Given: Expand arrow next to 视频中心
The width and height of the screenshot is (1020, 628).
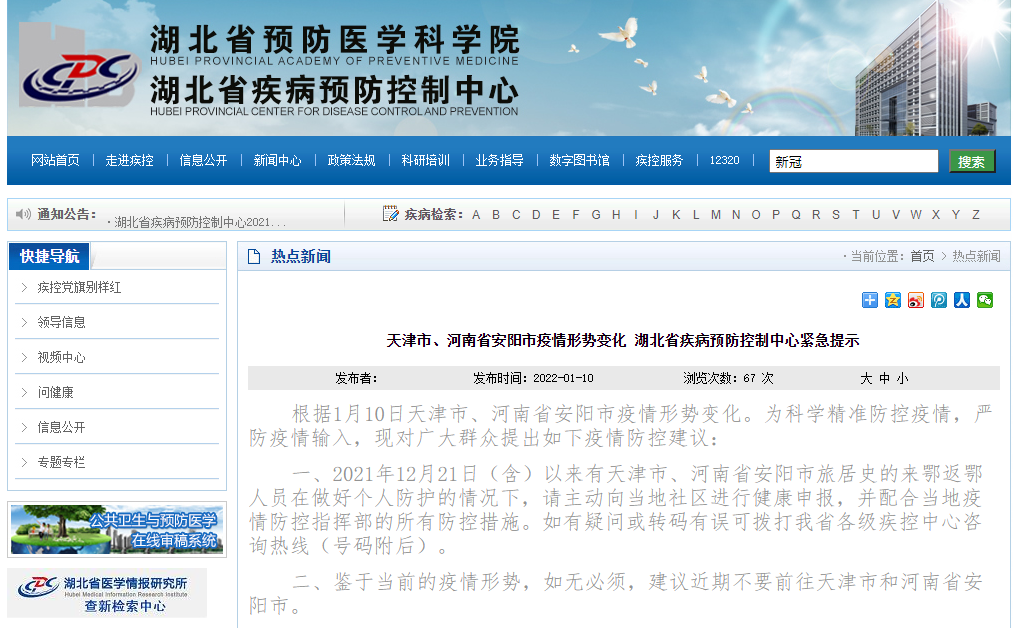Looking at the screenshot, I should [x=24, y=357].
